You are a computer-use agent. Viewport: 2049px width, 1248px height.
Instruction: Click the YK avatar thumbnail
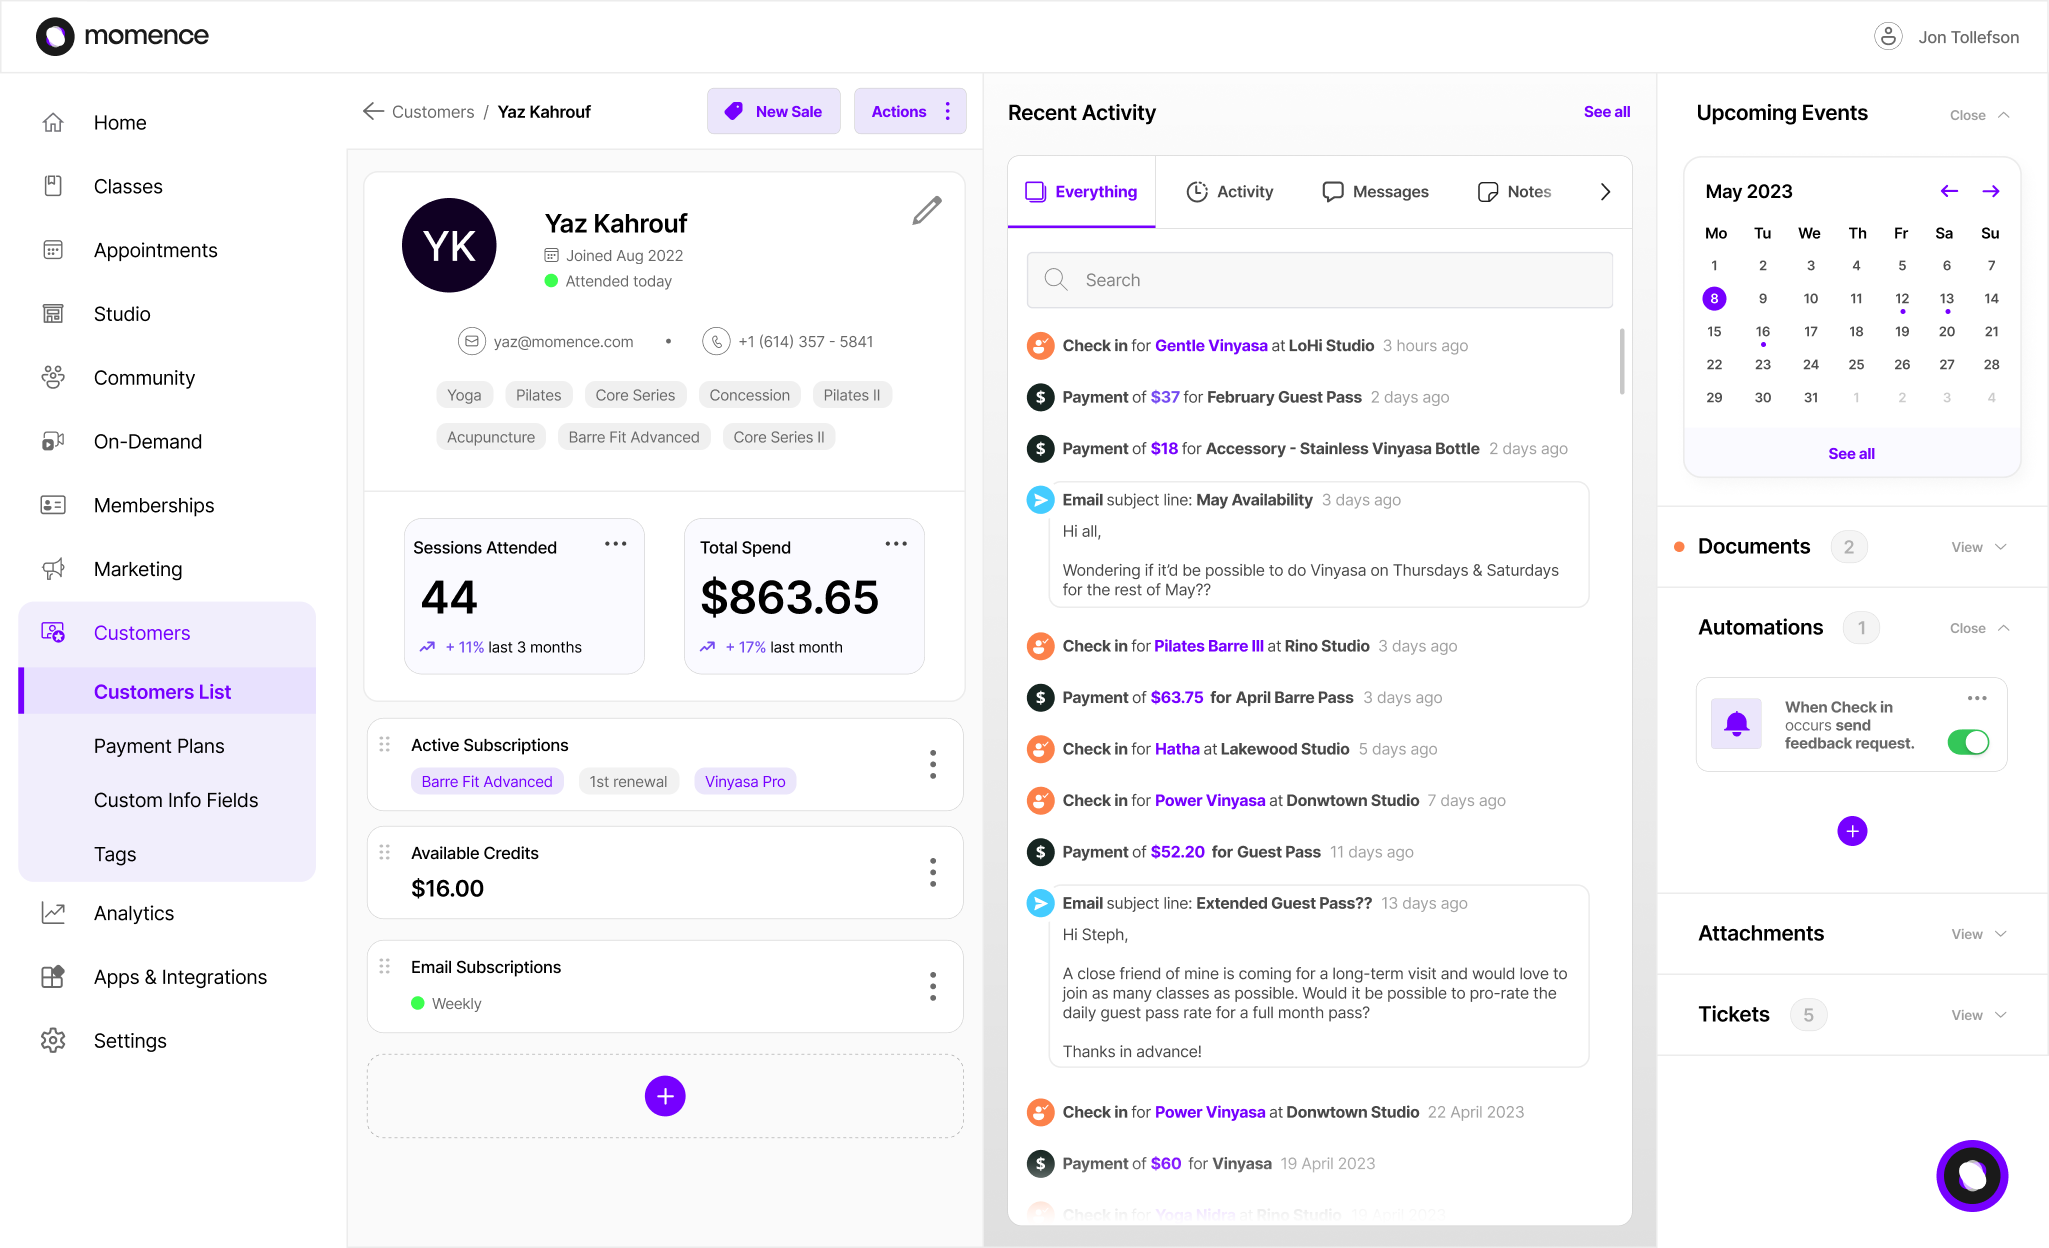click(449, 245)
